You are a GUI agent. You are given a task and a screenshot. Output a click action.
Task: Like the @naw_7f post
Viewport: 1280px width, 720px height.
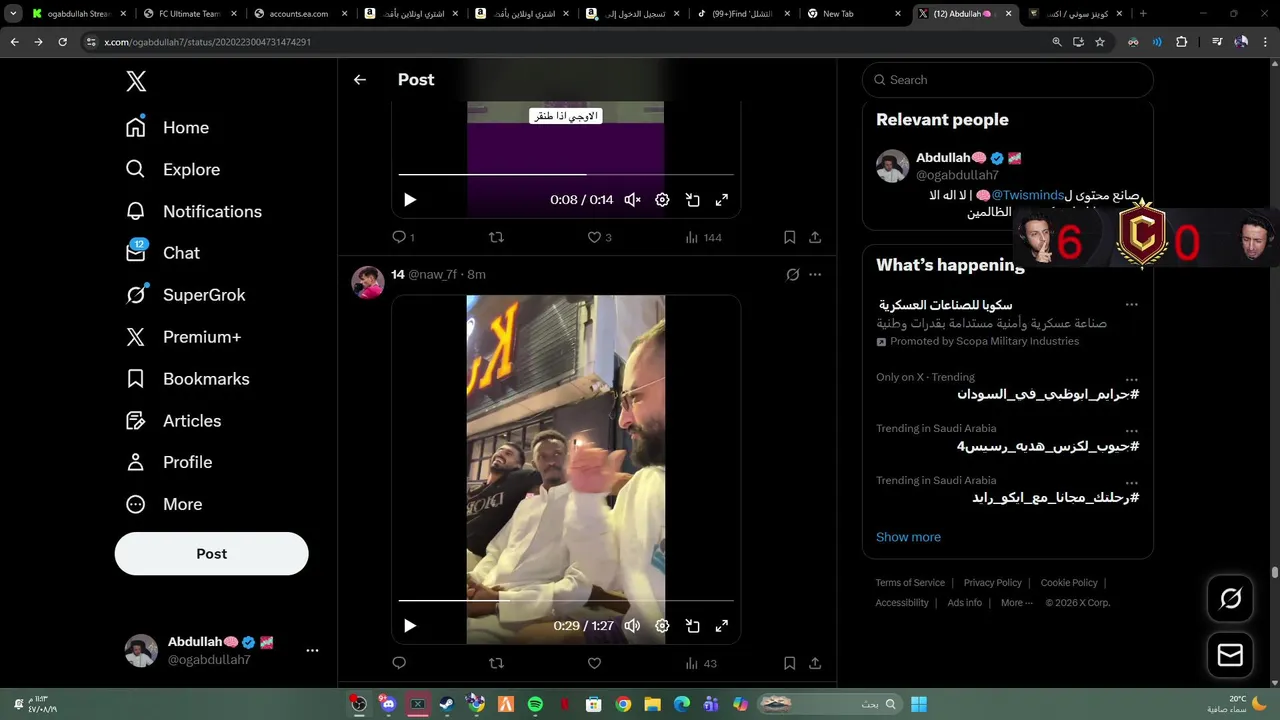point(594,663)
